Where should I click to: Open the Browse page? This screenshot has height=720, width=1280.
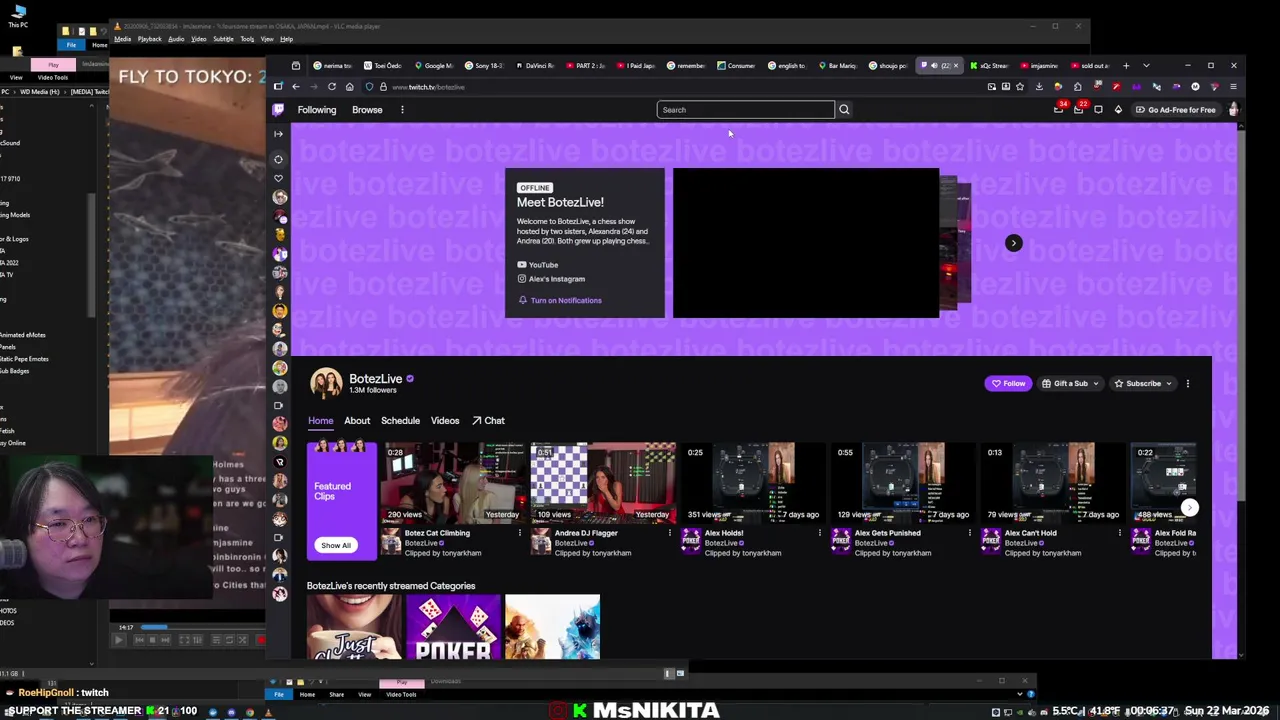coord(367,110)
